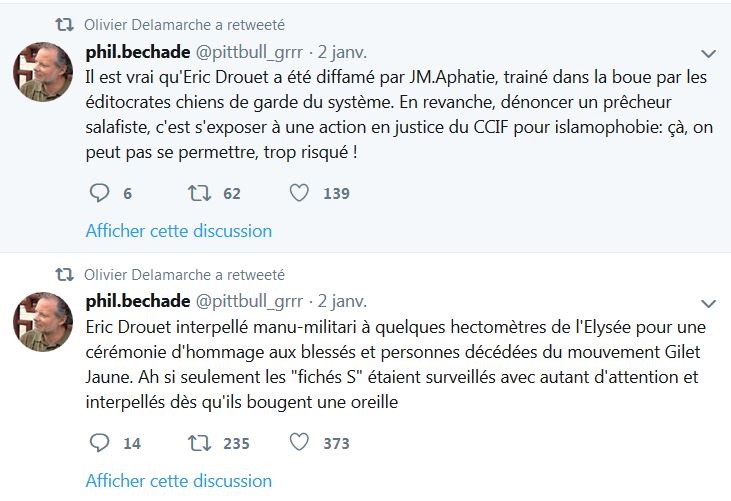Click the '2 janv.' timestamp on first tweet

pos(342,51)
